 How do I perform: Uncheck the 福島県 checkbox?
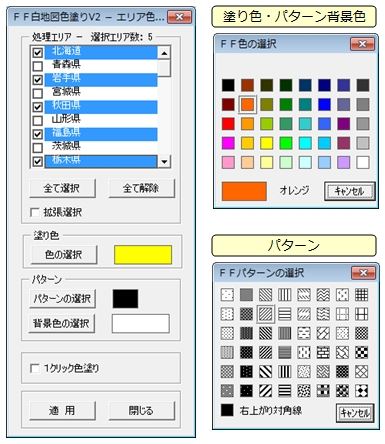(x=38, y=134)
